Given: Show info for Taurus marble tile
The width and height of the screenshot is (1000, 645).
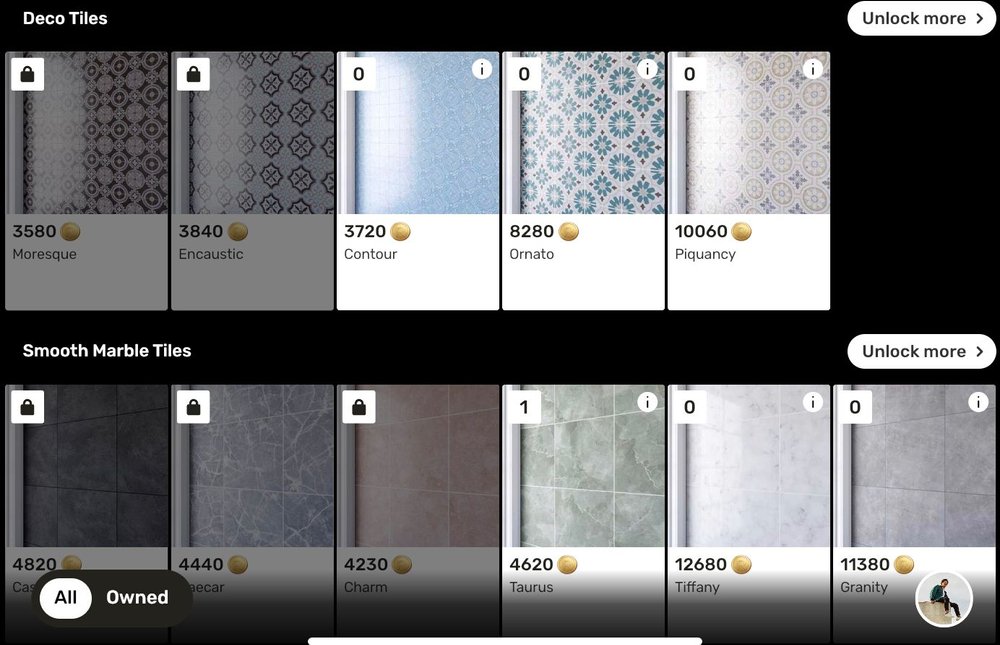Looking at the screenshot, I should coord(647,402).
